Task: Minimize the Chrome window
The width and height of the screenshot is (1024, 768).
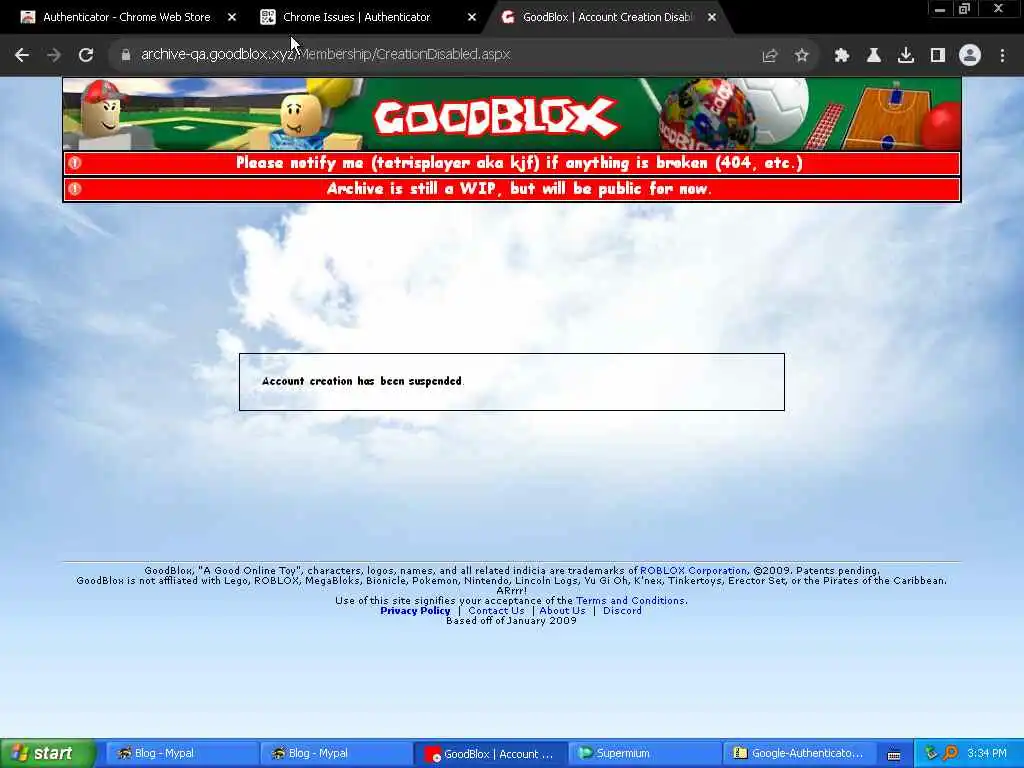Action: (940, 9)
